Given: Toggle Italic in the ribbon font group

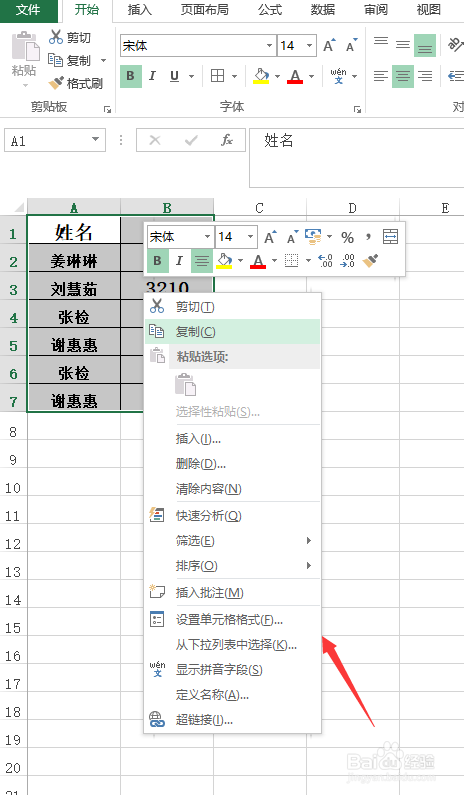Looking at the screenshot, I should pos(152,76).
